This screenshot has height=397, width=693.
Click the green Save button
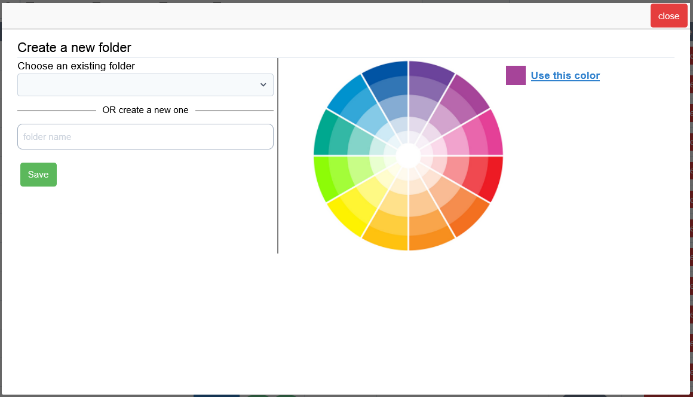tap(38, 175)
